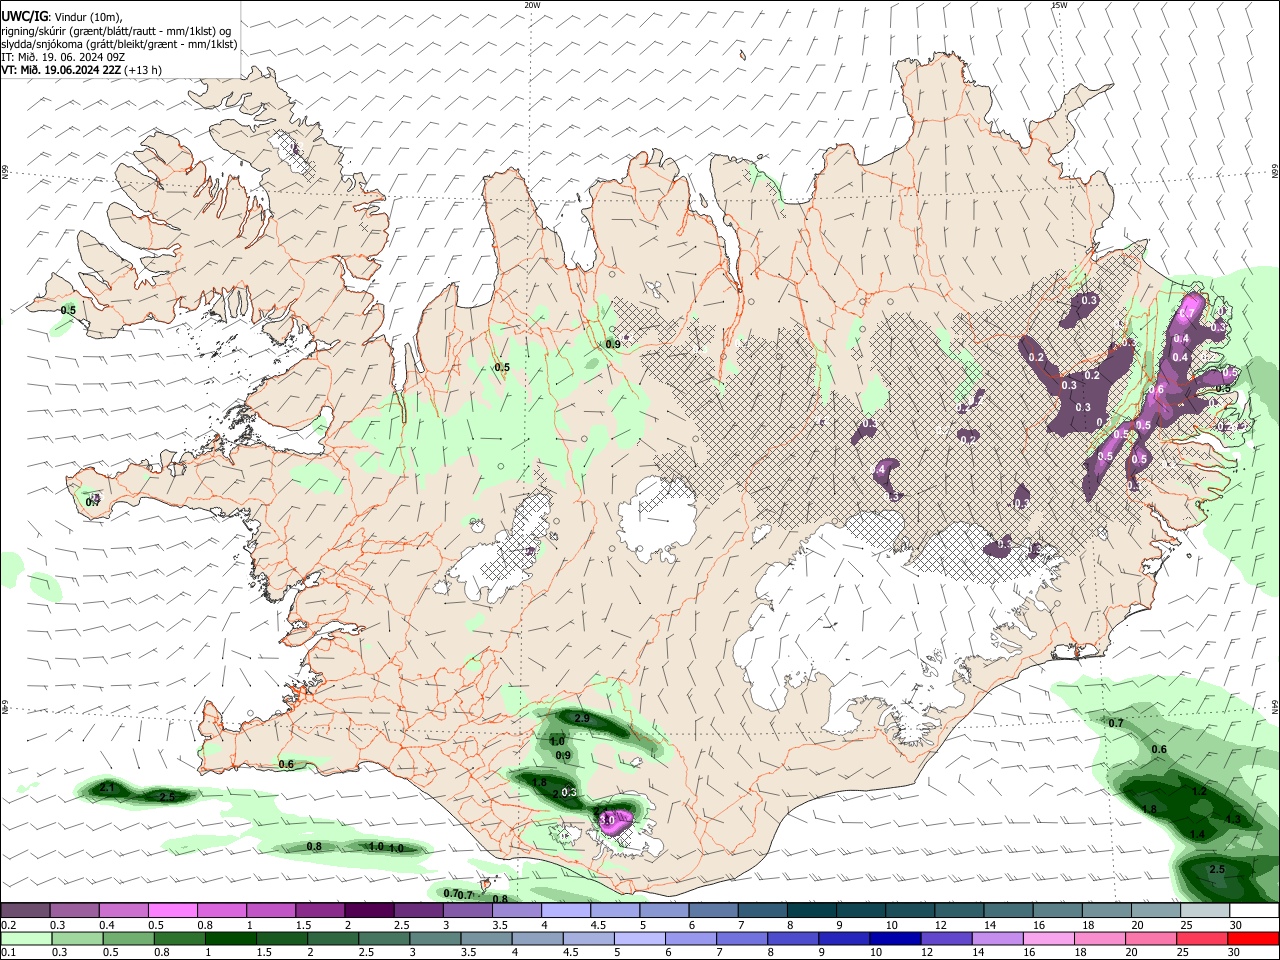Pick the dark grey-purple swatch above 0.2
This screenshot has width=1280, height=960.
(x=25, y=910)
